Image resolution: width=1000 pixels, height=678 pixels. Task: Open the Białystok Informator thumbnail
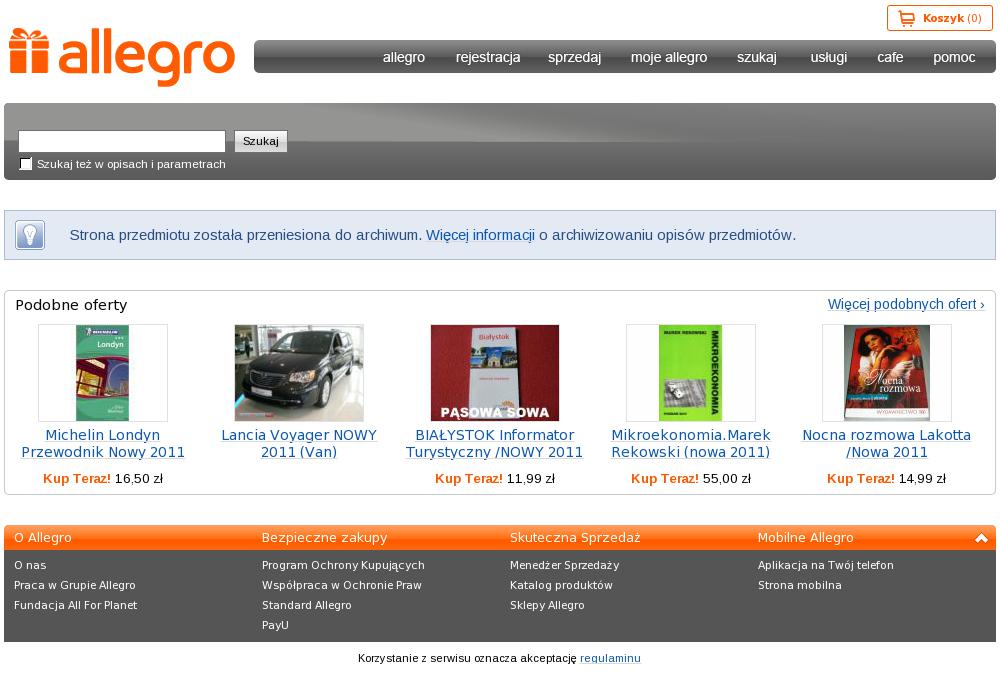pyautogui.click(x=495, y=373)
